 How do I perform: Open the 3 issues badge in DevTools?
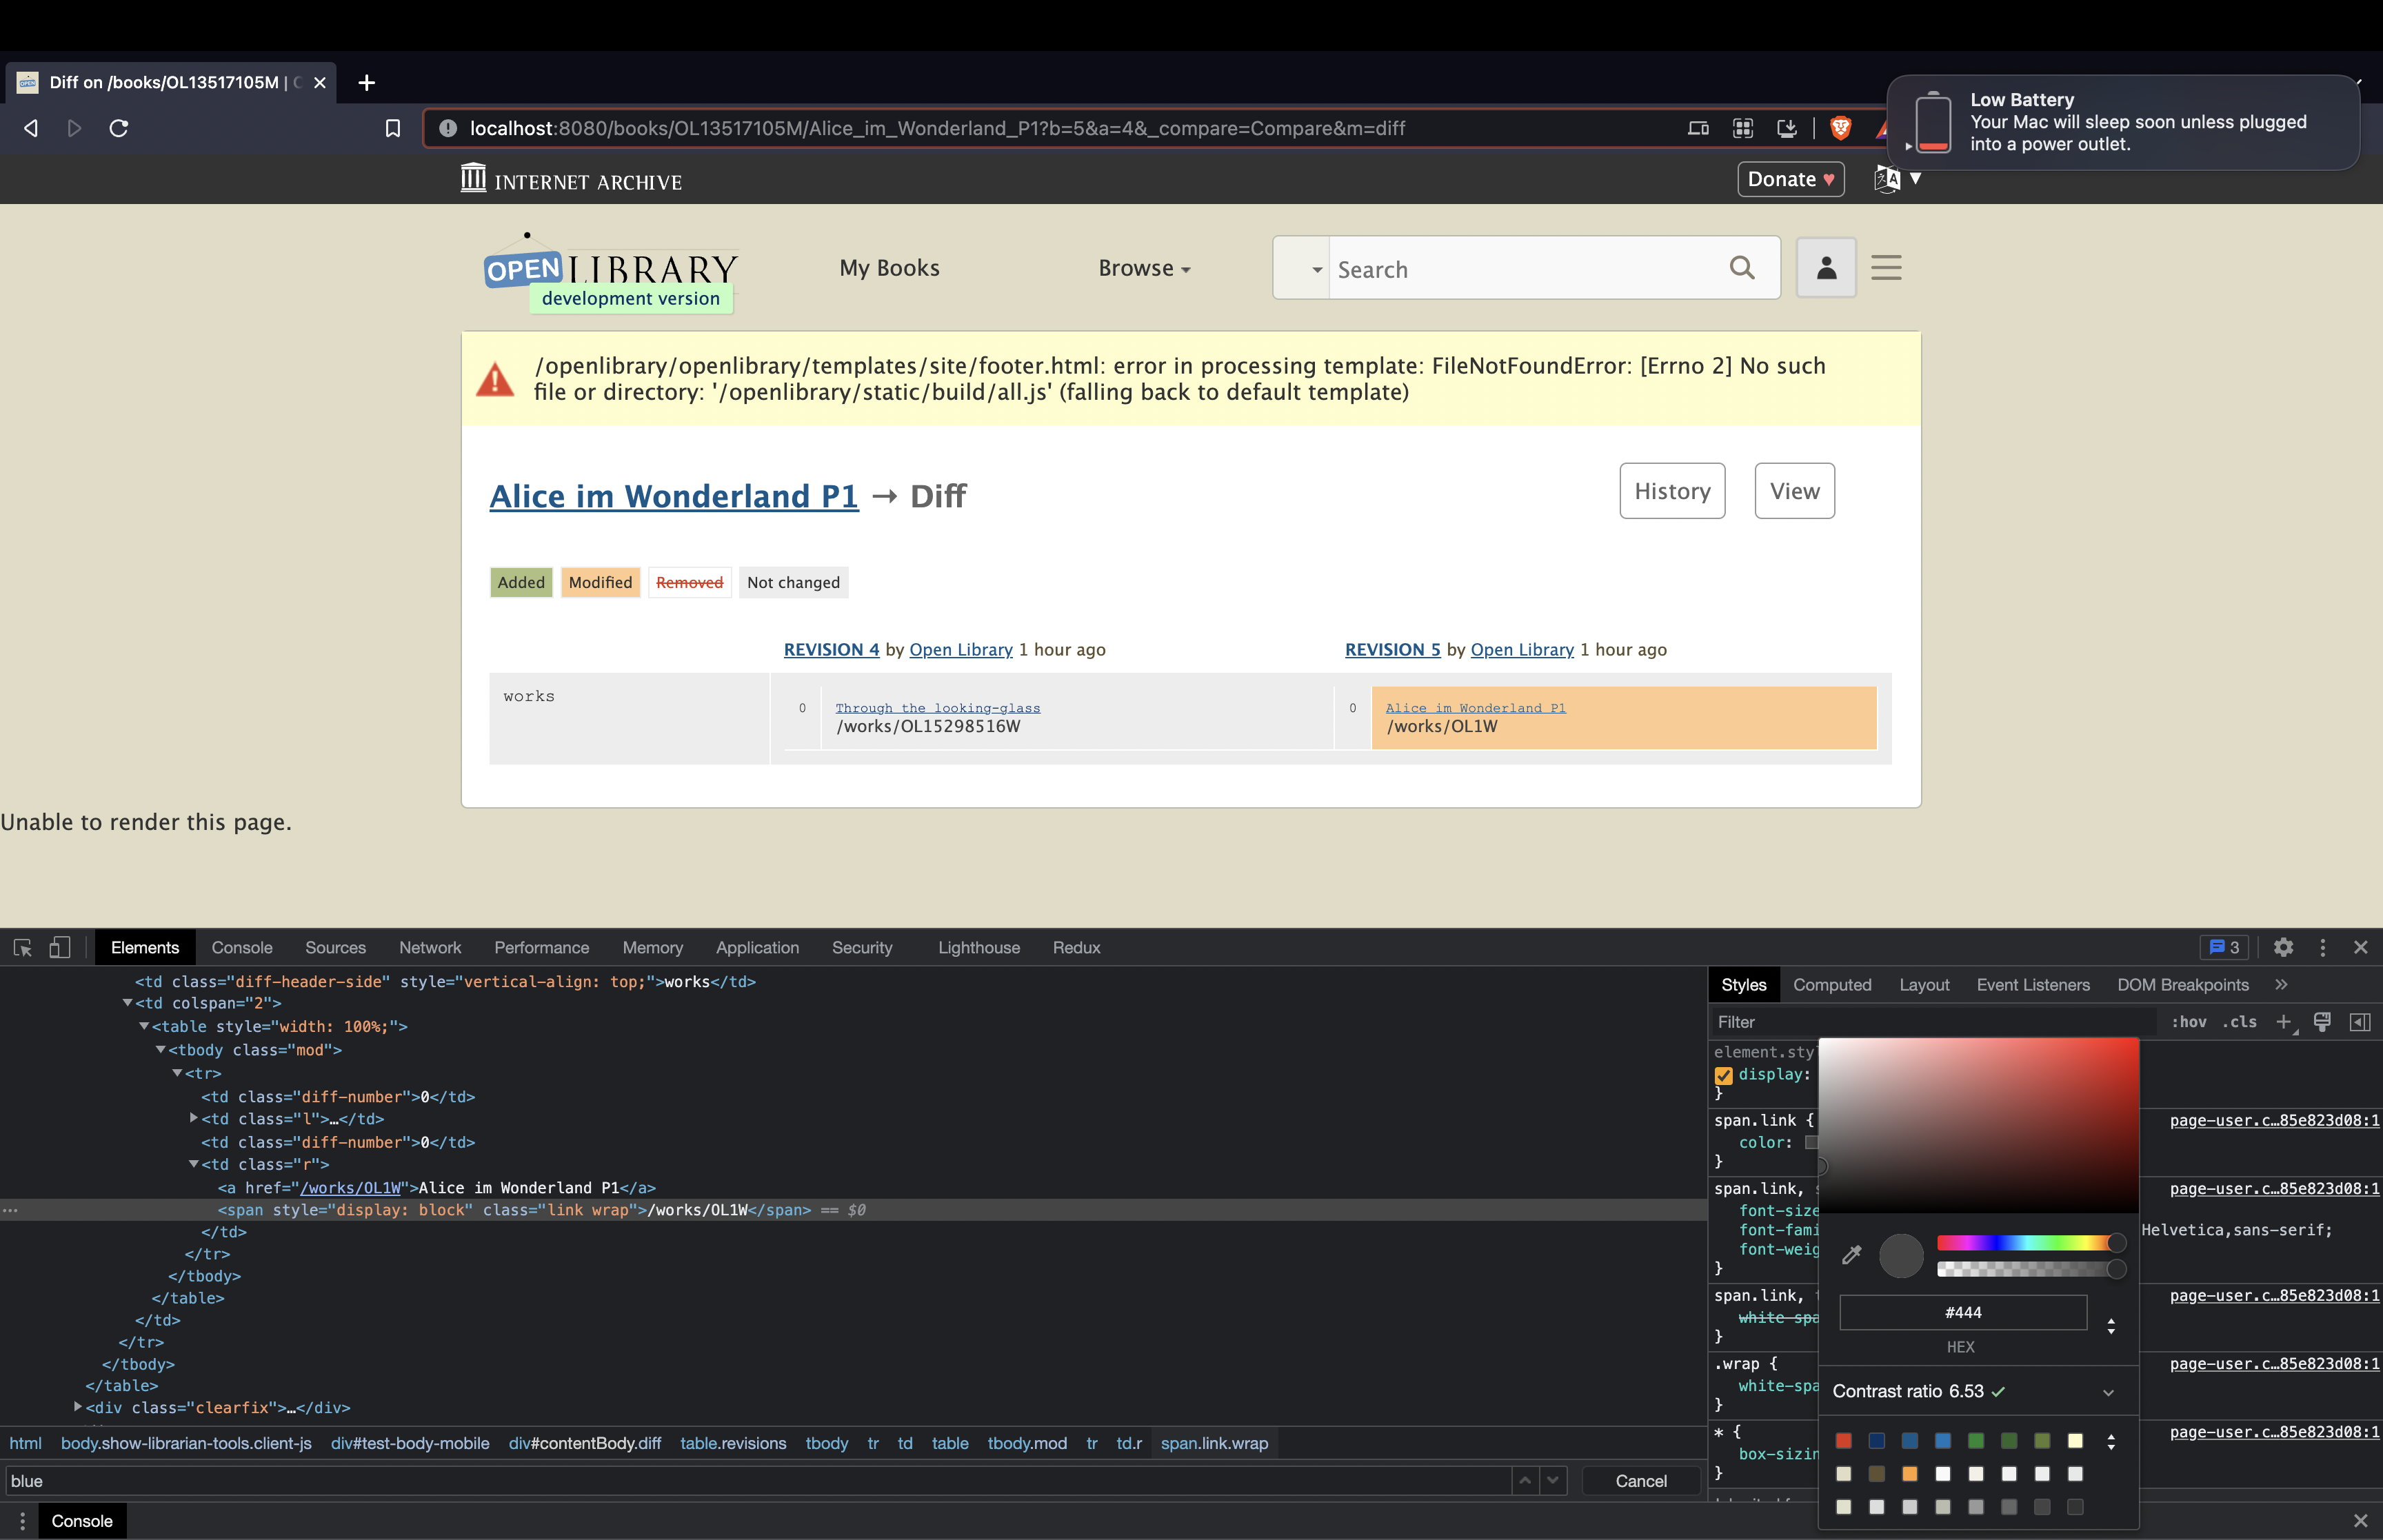coord(2224,947)
